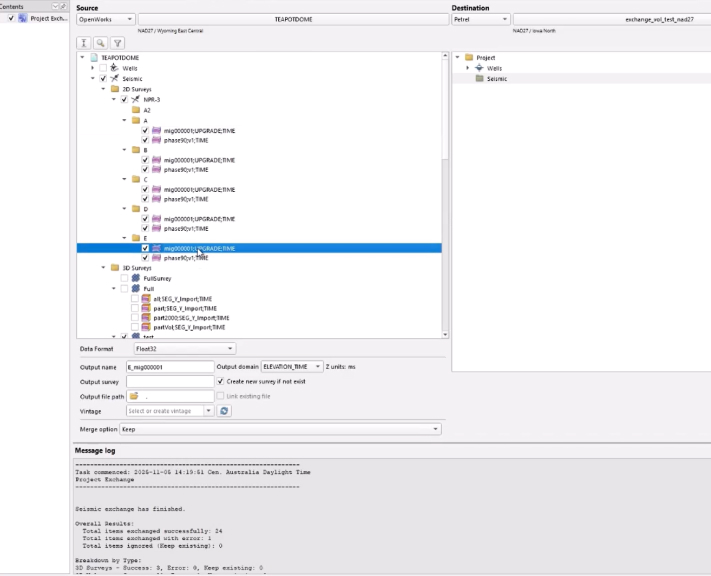Open the Output domain ELEVATION_TIME dropdown
The width and height of the screenshot is (711, 576).
pos(292,367)
